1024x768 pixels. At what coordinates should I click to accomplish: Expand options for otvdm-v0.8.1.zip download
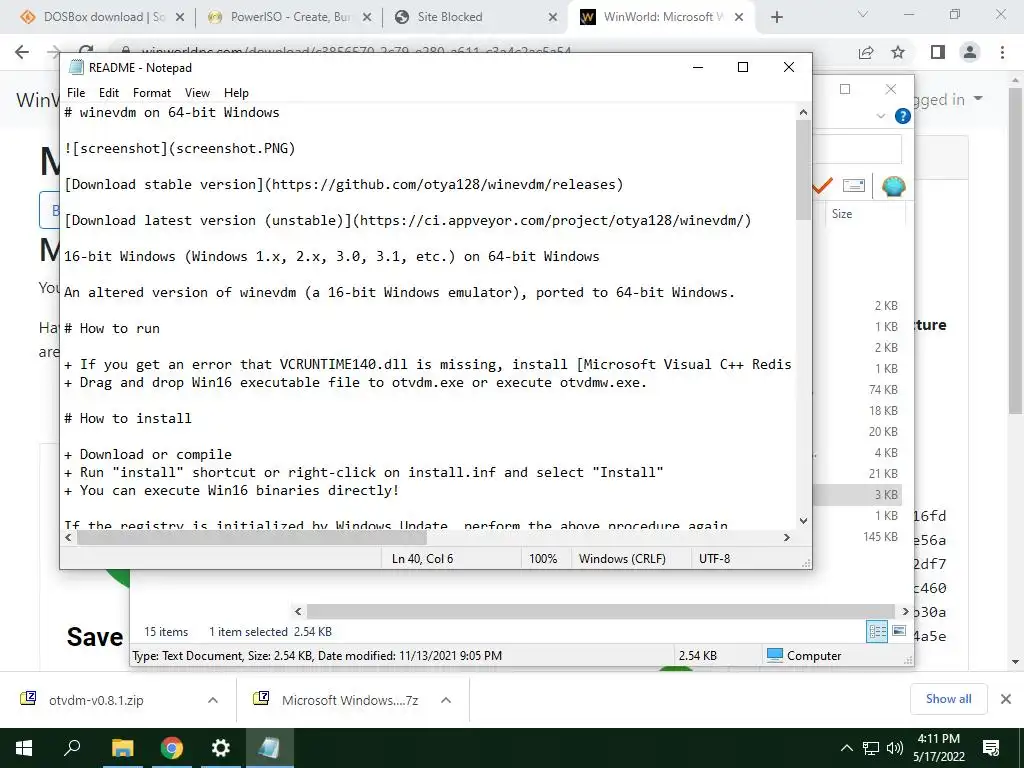pyautogui.click(x=213, y=700)
